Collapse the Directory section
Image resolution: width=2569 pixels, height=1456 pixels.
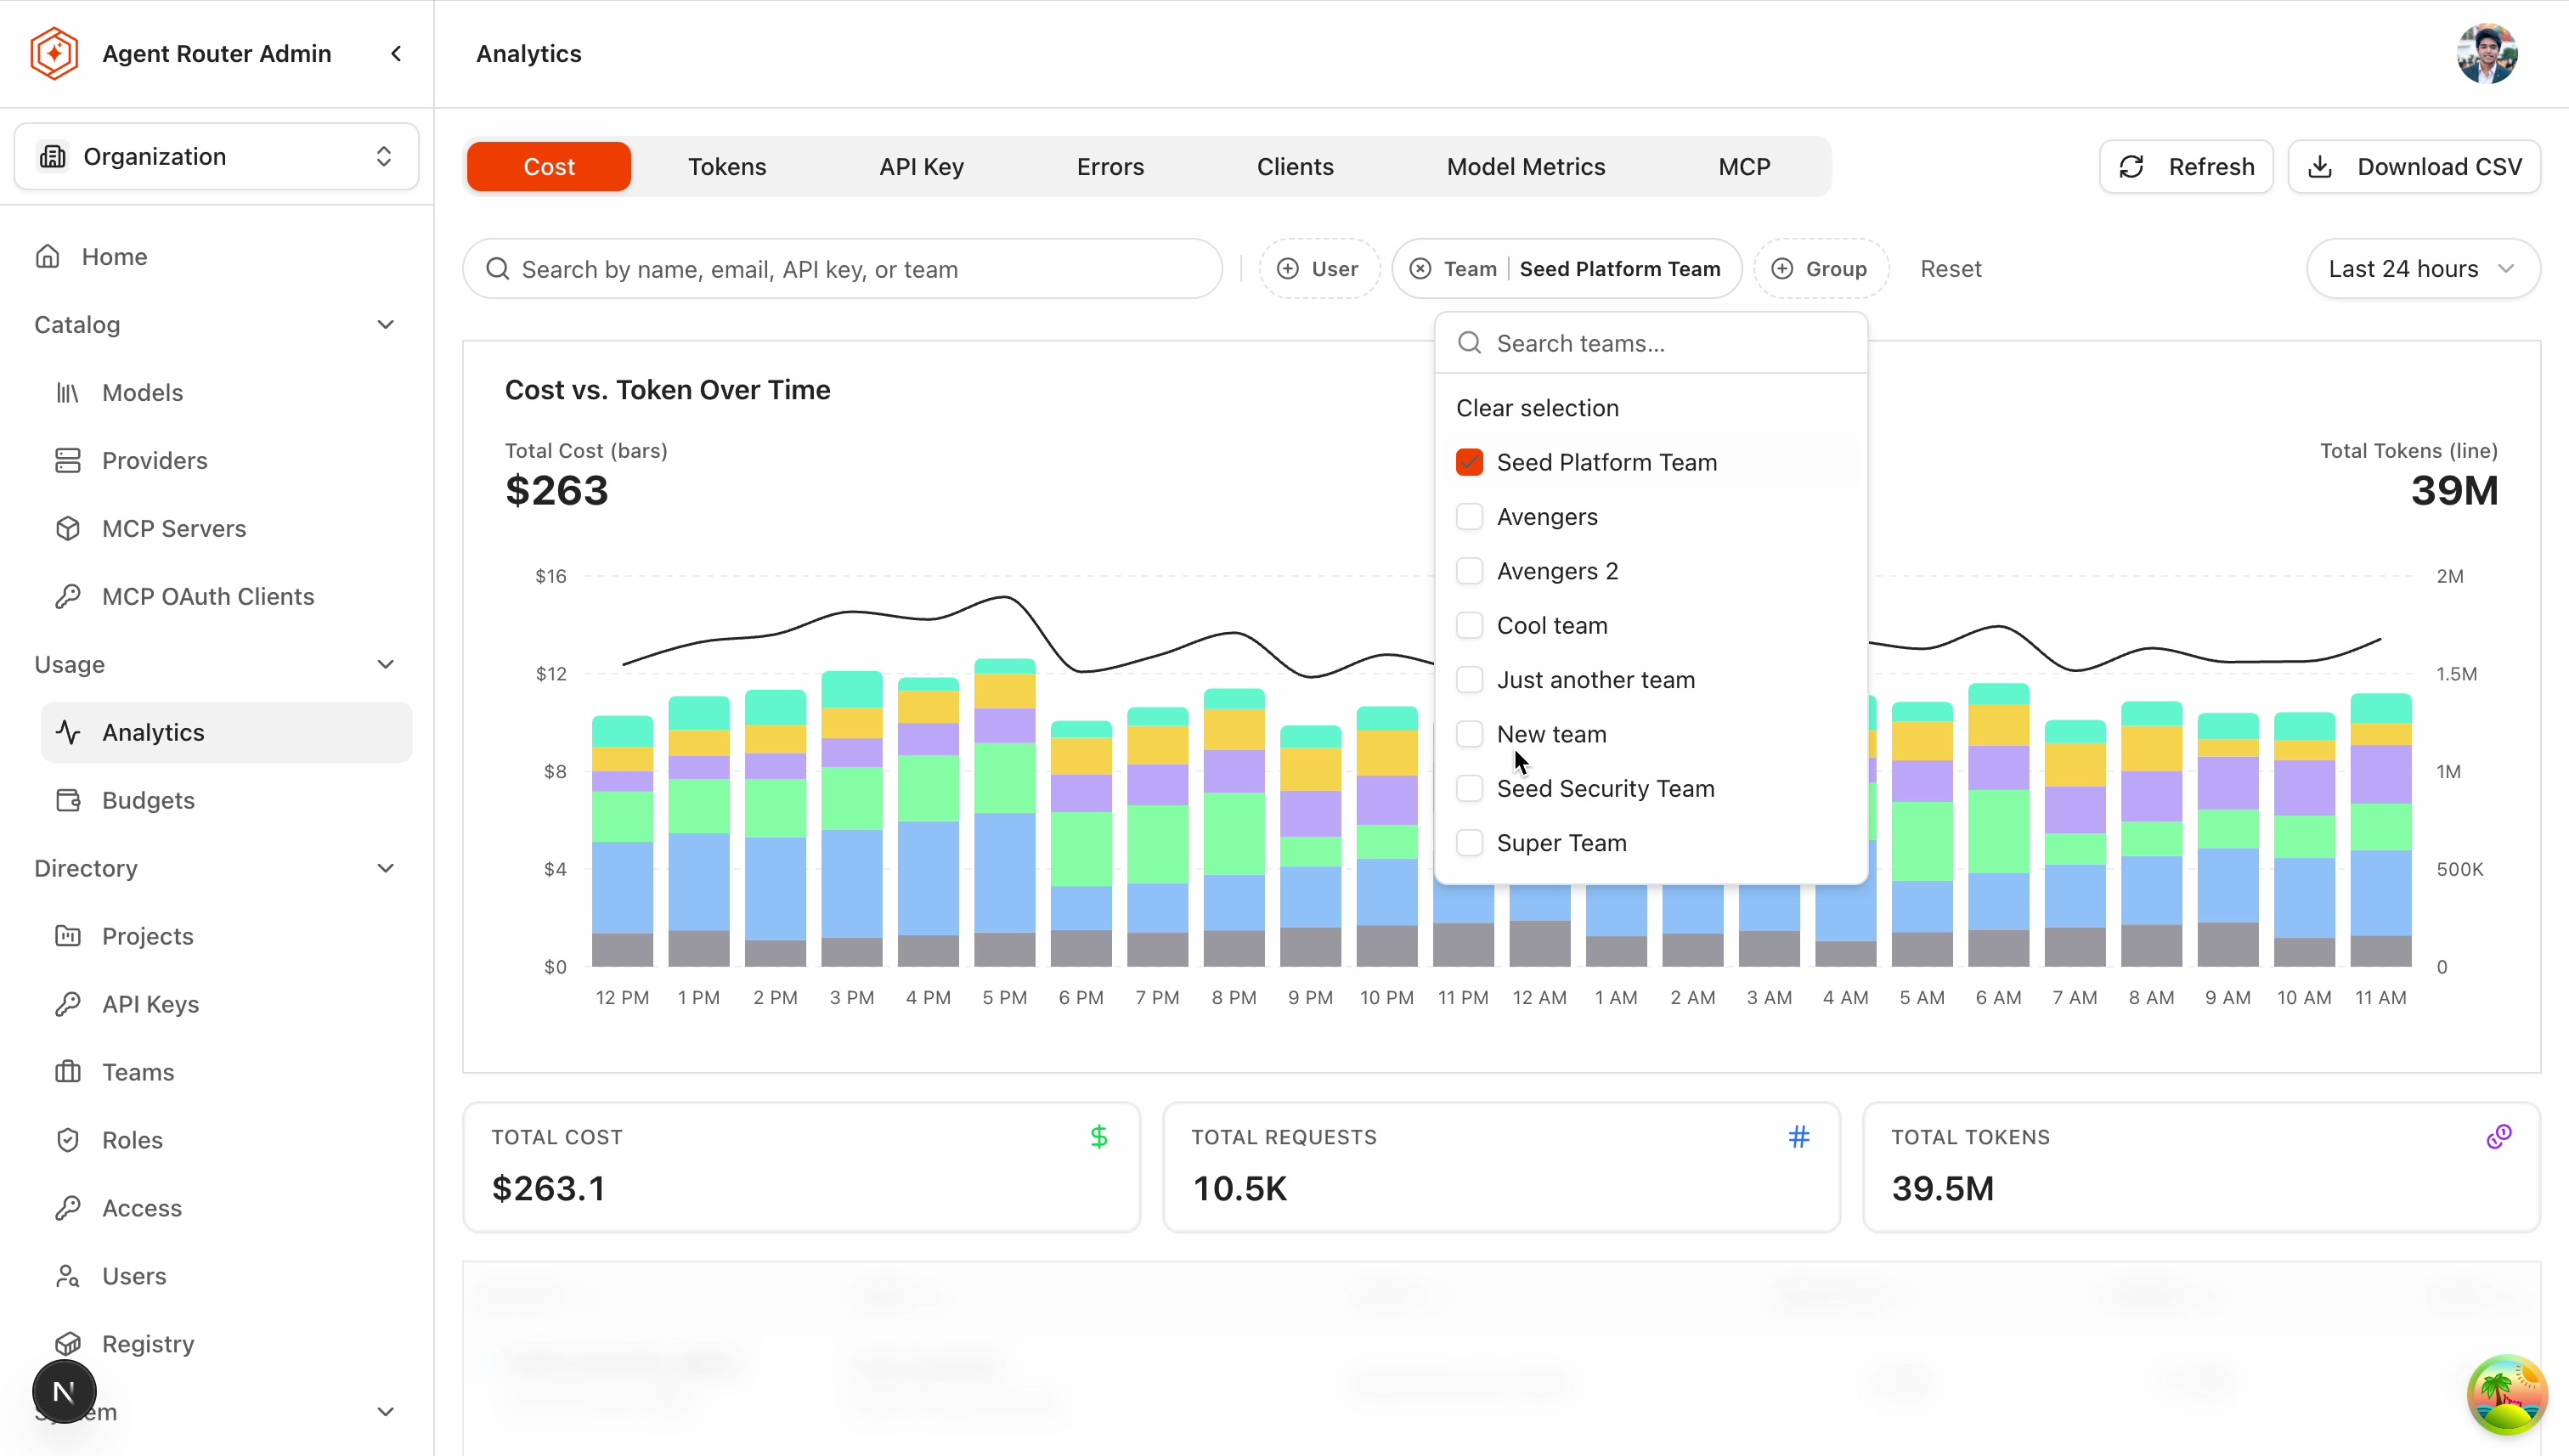click(x=385, y=869)
